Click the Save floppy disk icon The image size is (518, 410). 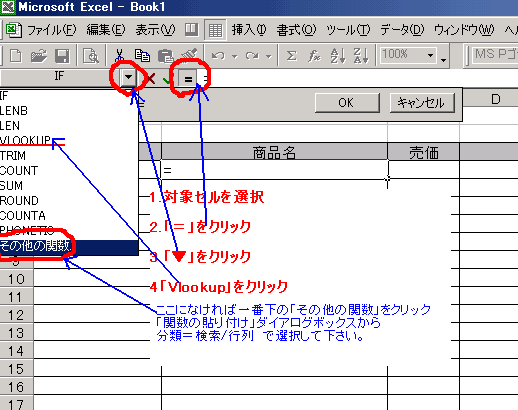[62, 56]
